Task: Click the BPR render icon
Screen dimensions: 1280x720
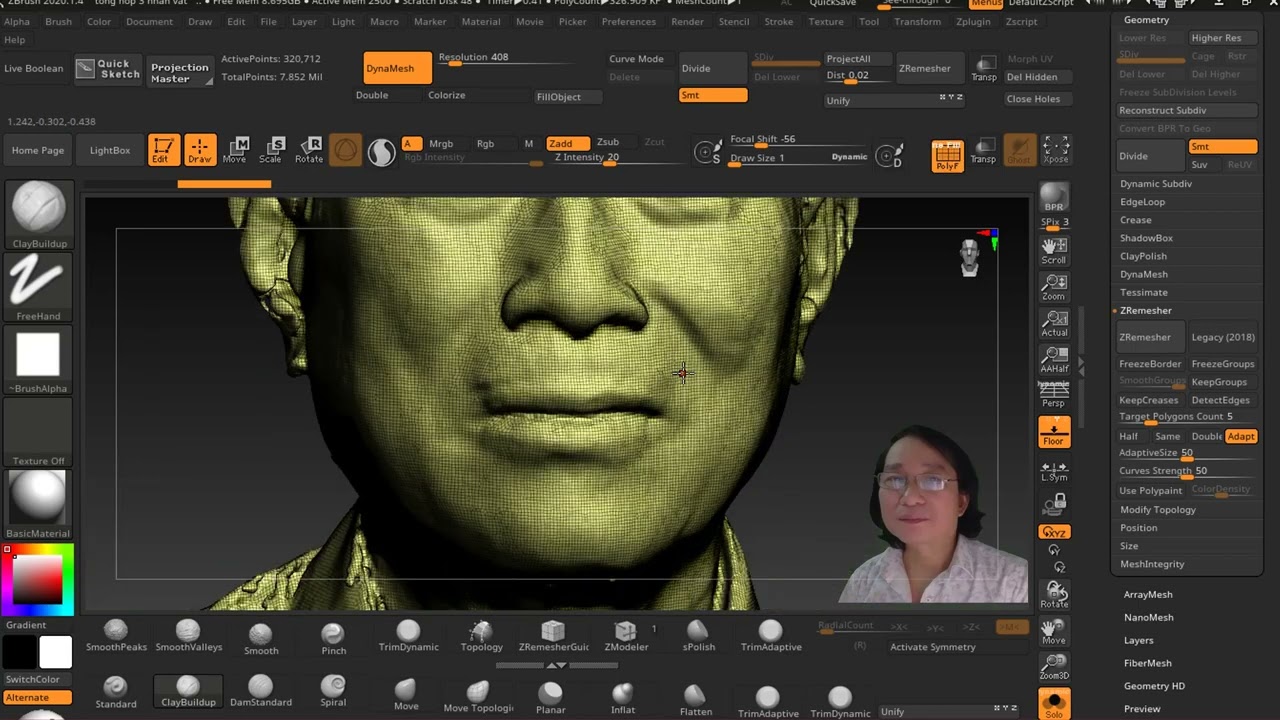Action: pos(1054,198)
